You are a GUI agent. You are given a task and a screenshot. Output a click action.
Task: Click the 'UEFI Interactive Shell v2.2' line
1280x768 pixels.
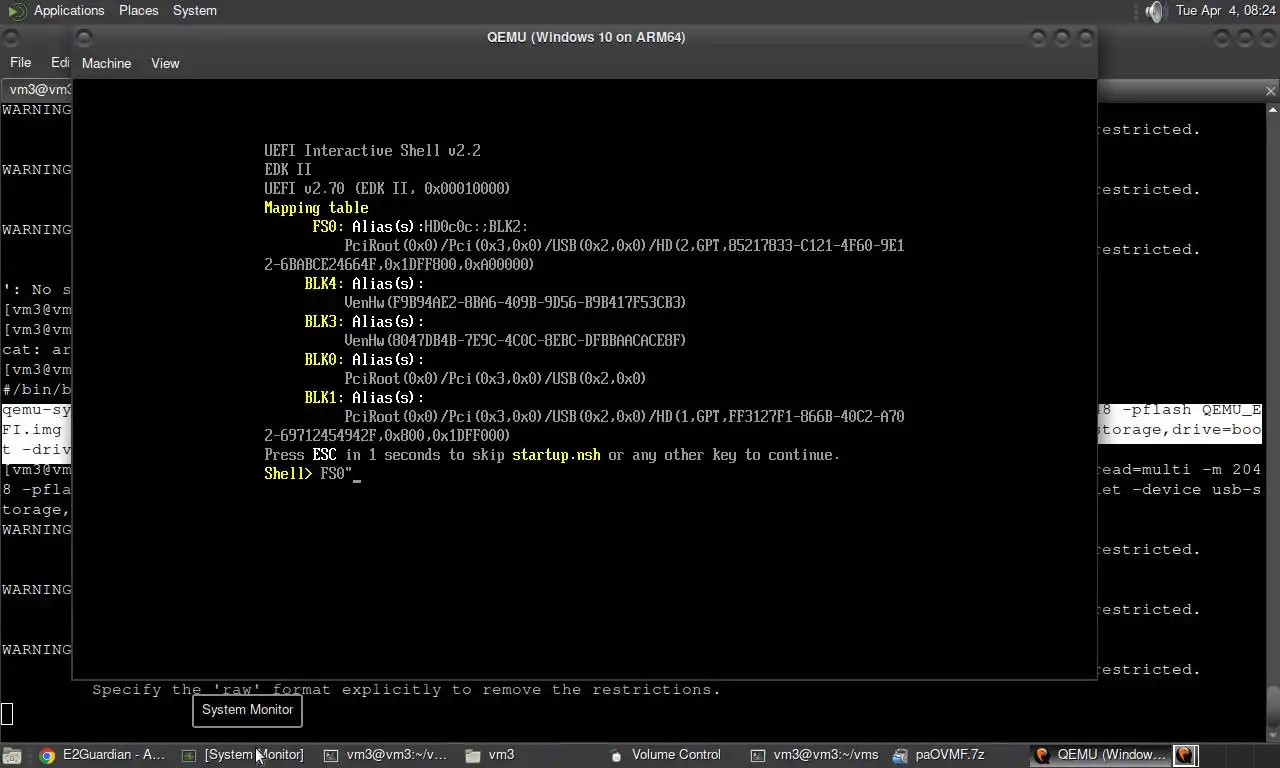pos(372,151)
